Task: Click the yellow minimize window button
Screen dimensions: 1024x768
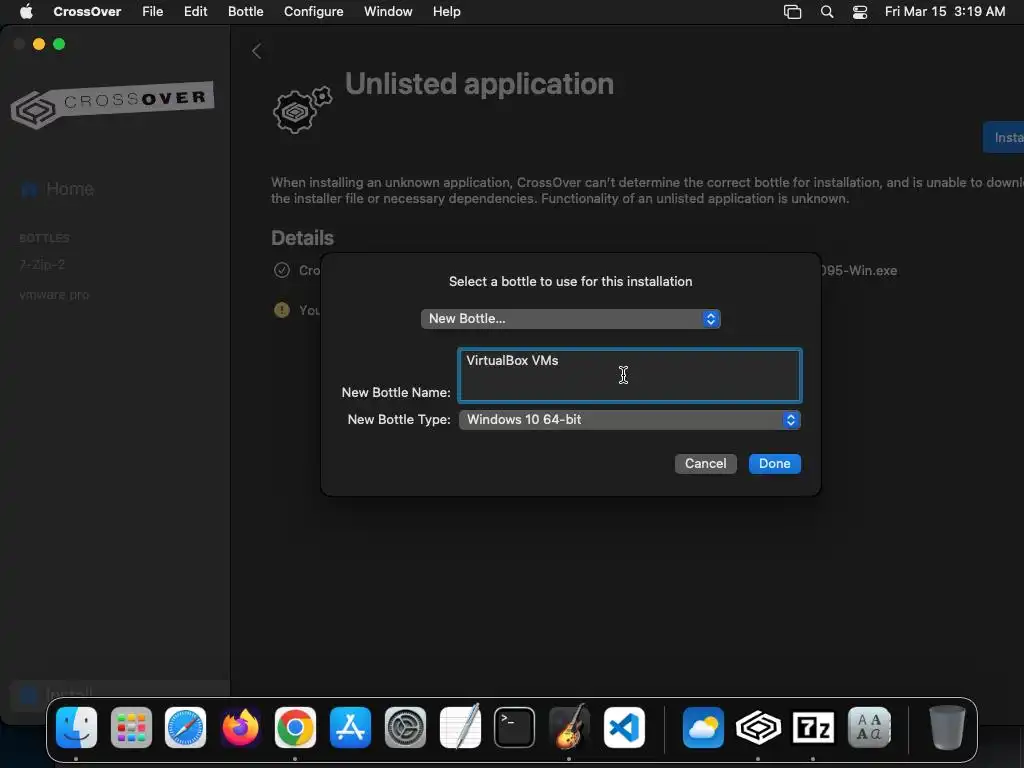Action: click(39, 44)
